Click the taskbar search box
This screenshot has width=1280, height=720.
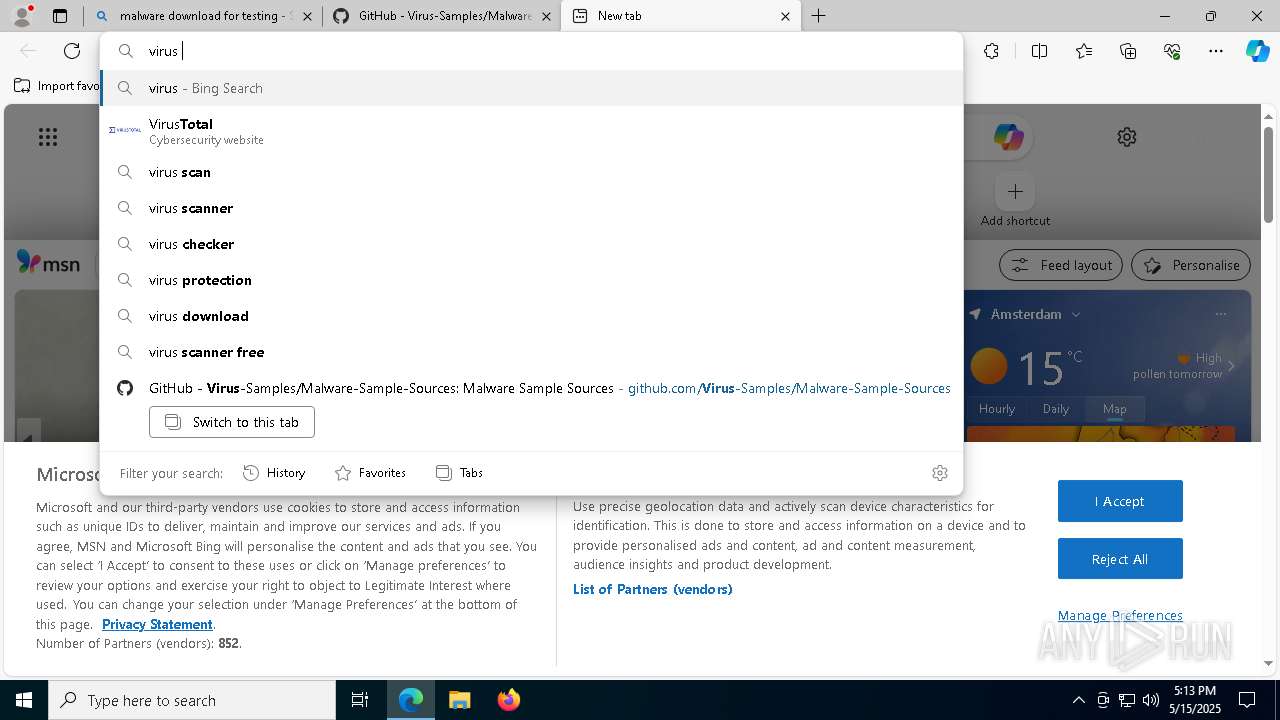192,700
